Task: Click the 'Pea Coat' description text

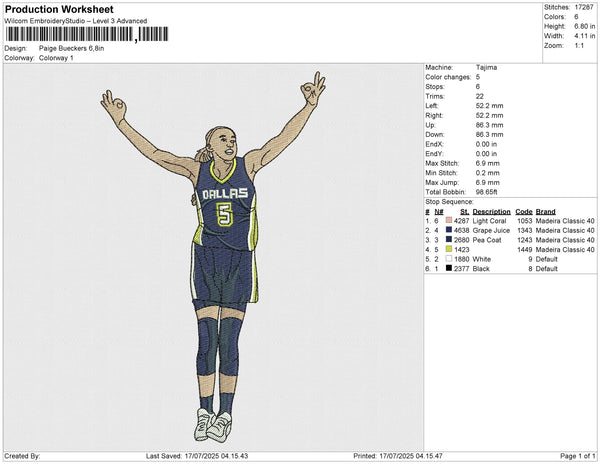Action: (x=487, y=240)
